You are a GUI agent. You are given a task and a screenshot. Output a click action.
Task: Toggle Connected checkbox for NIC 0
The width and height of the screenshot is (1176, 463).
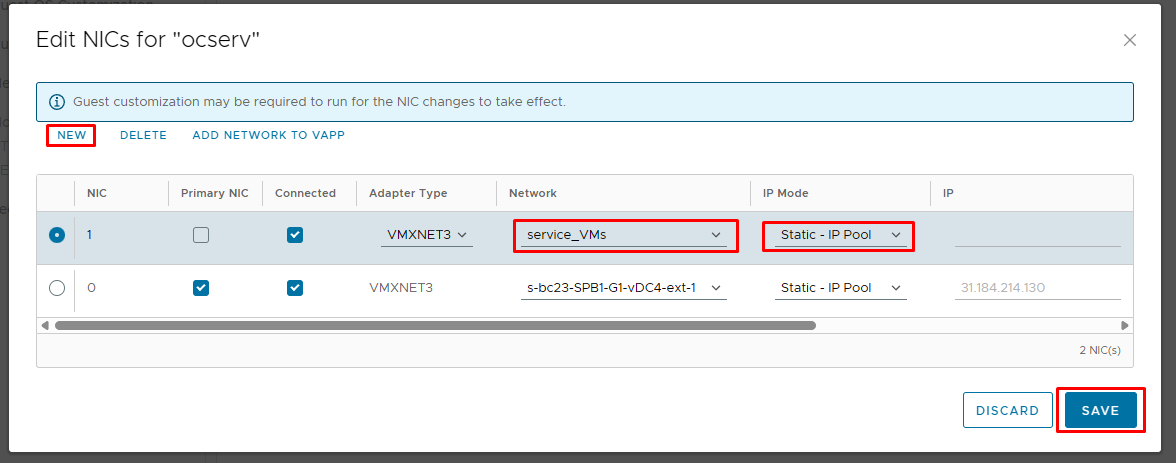pyautogui.click(x=295, y=288)
